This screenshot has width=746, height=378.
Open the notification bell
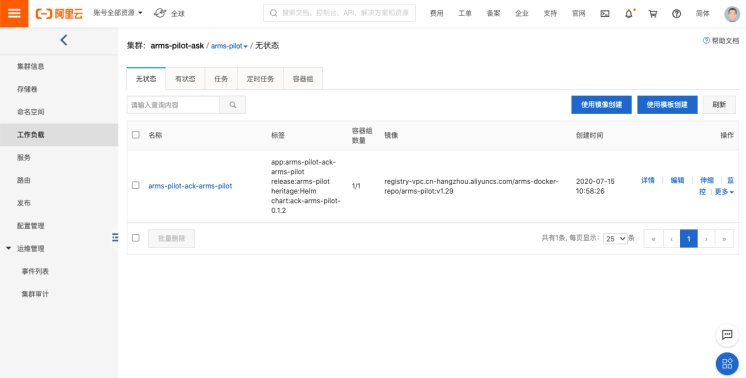point(629,14)
